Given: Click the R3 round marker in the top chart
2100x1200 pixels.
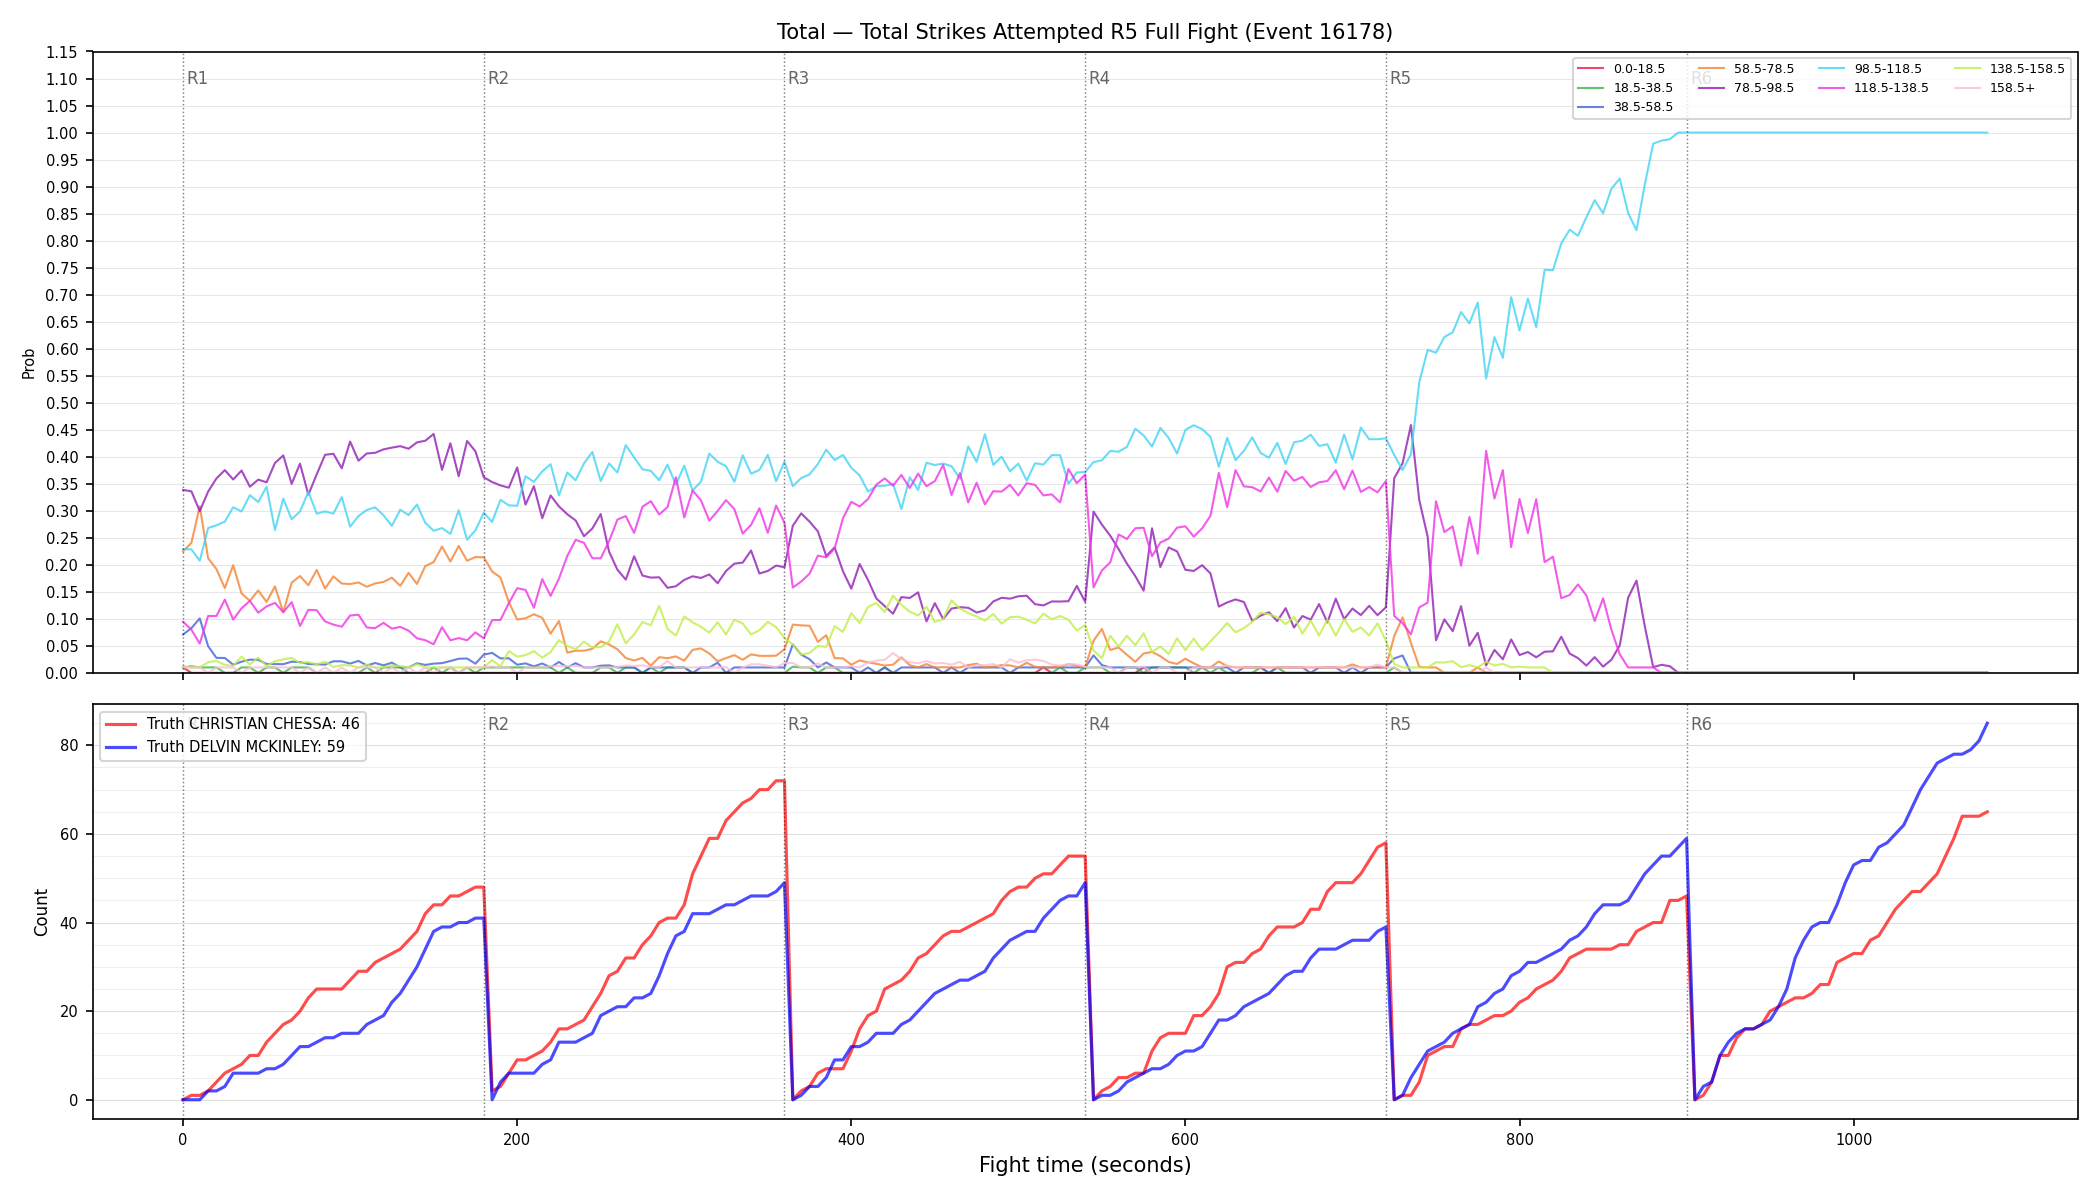Looking at the screenshot, I should click(798, 78).
